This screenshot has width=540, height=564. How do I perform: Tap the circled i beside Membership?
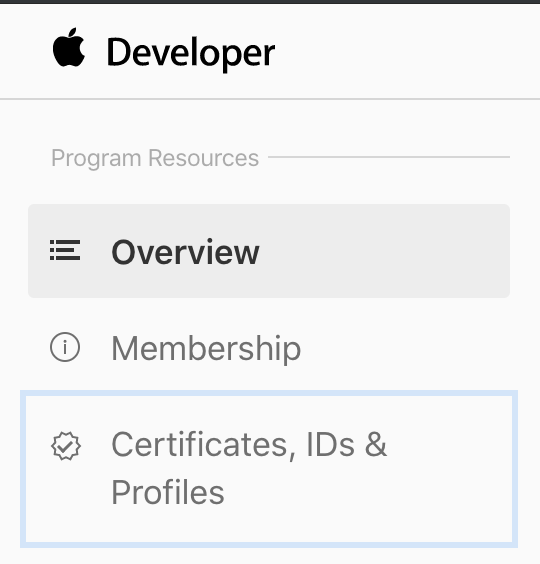[65, 347]
